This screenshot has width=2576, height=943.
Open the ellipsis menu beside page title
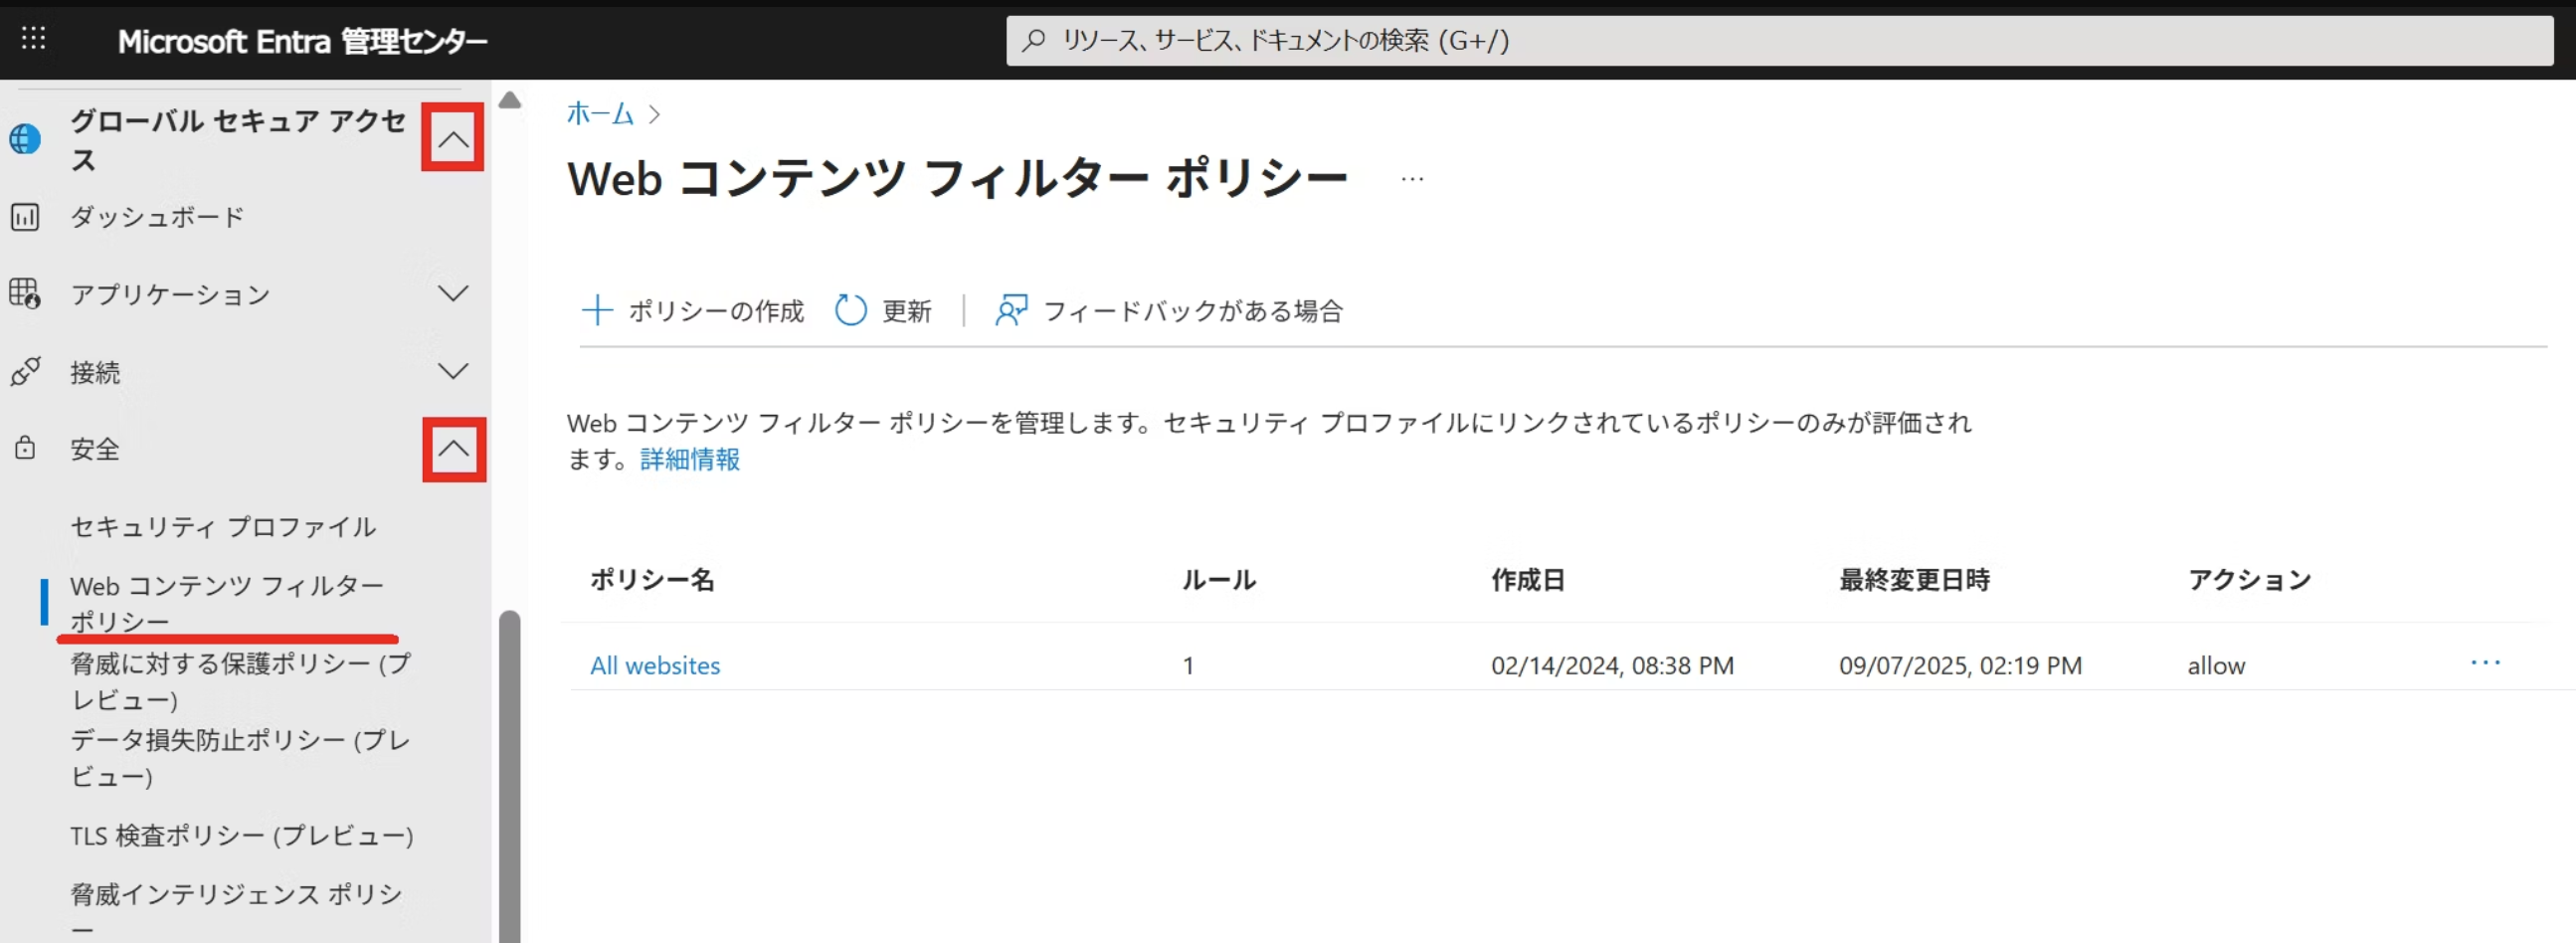[x=1412, y=179]
